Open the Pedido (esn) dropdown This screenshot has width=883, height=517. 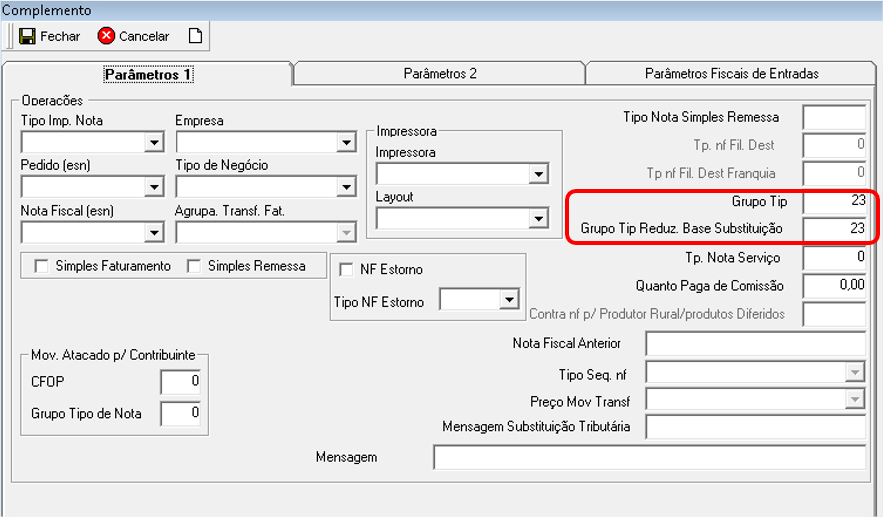[x=154, y=187]
